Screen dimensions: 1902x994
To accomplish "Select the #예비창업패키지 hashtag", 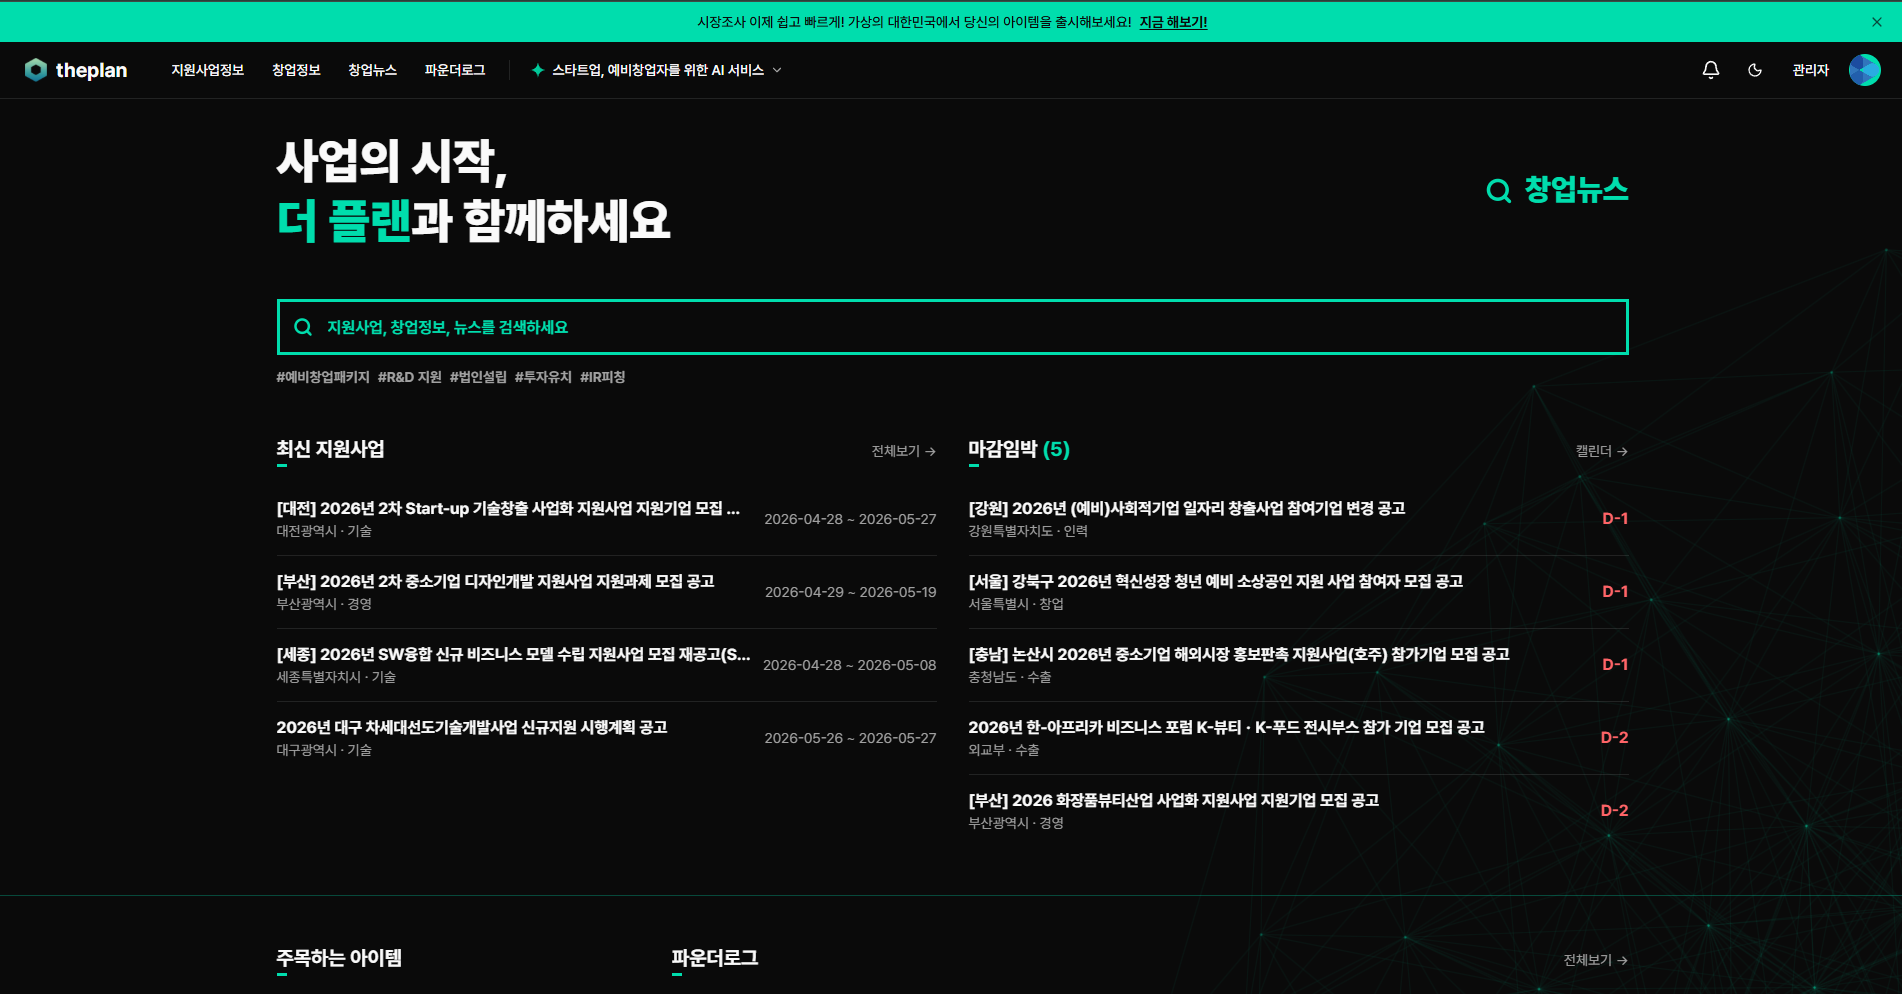I will click(323, 377).
